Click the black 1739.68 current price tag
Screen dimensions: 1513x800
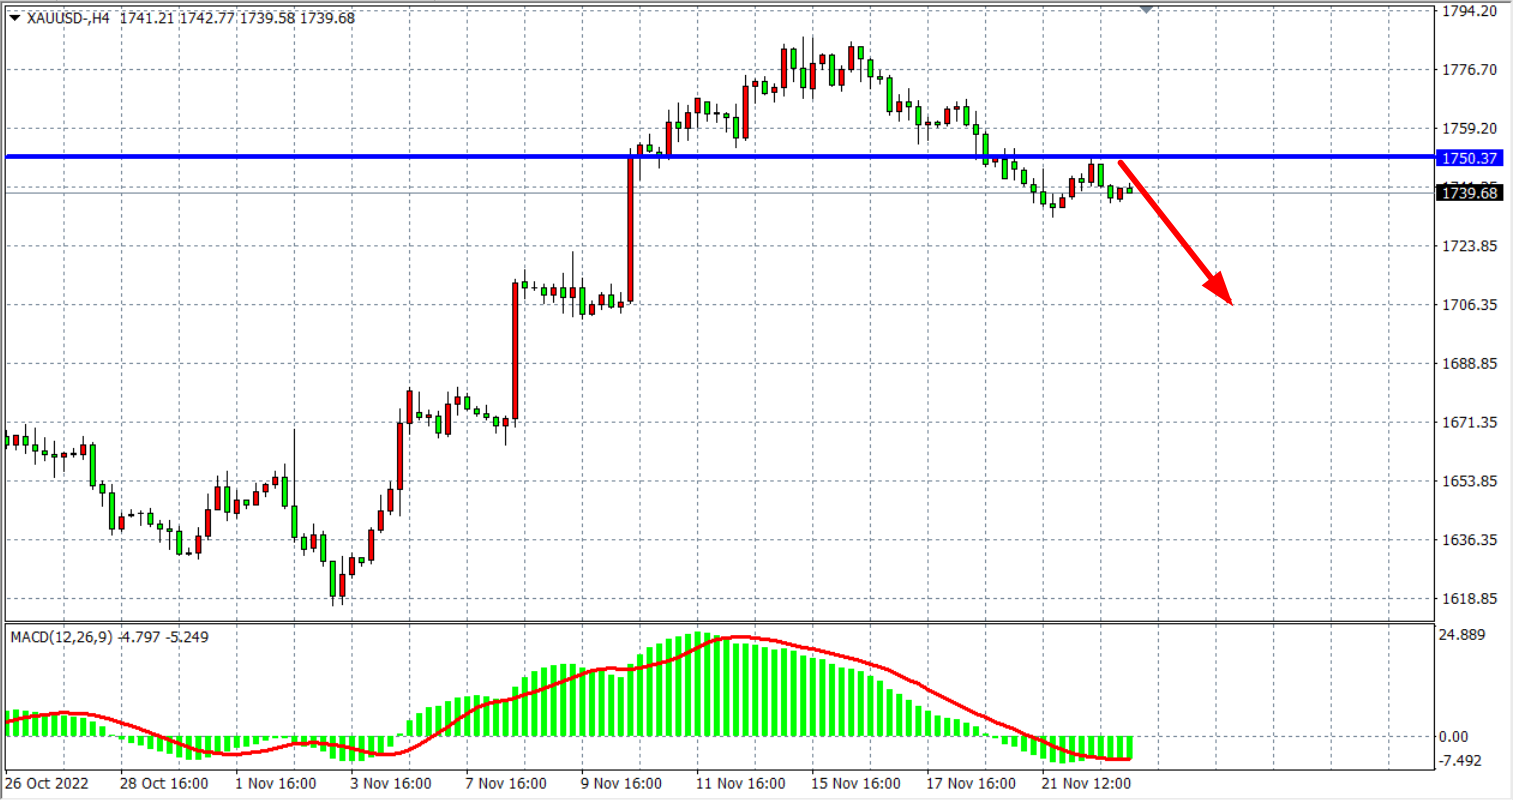tap(1468, 193)
